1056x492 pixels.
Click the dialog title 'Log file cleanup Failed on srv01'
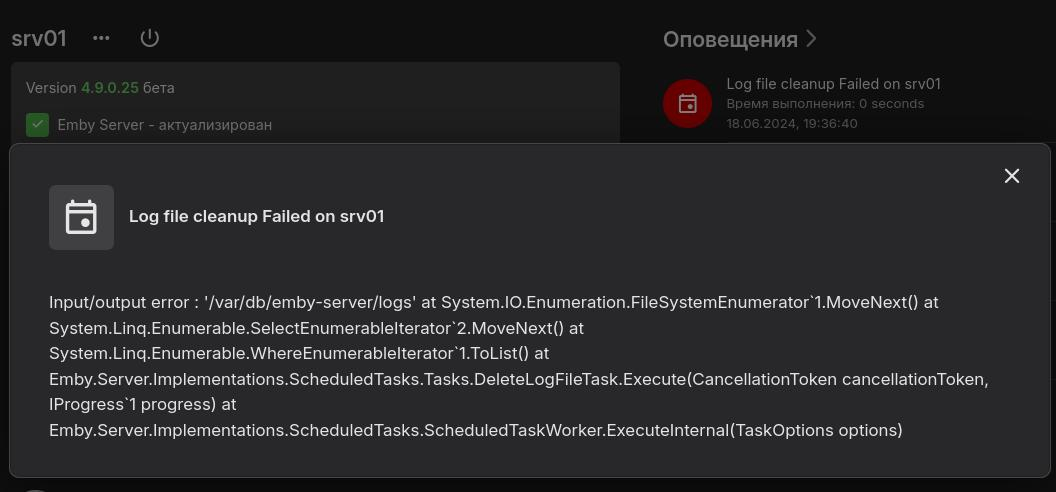coord(256,217)
